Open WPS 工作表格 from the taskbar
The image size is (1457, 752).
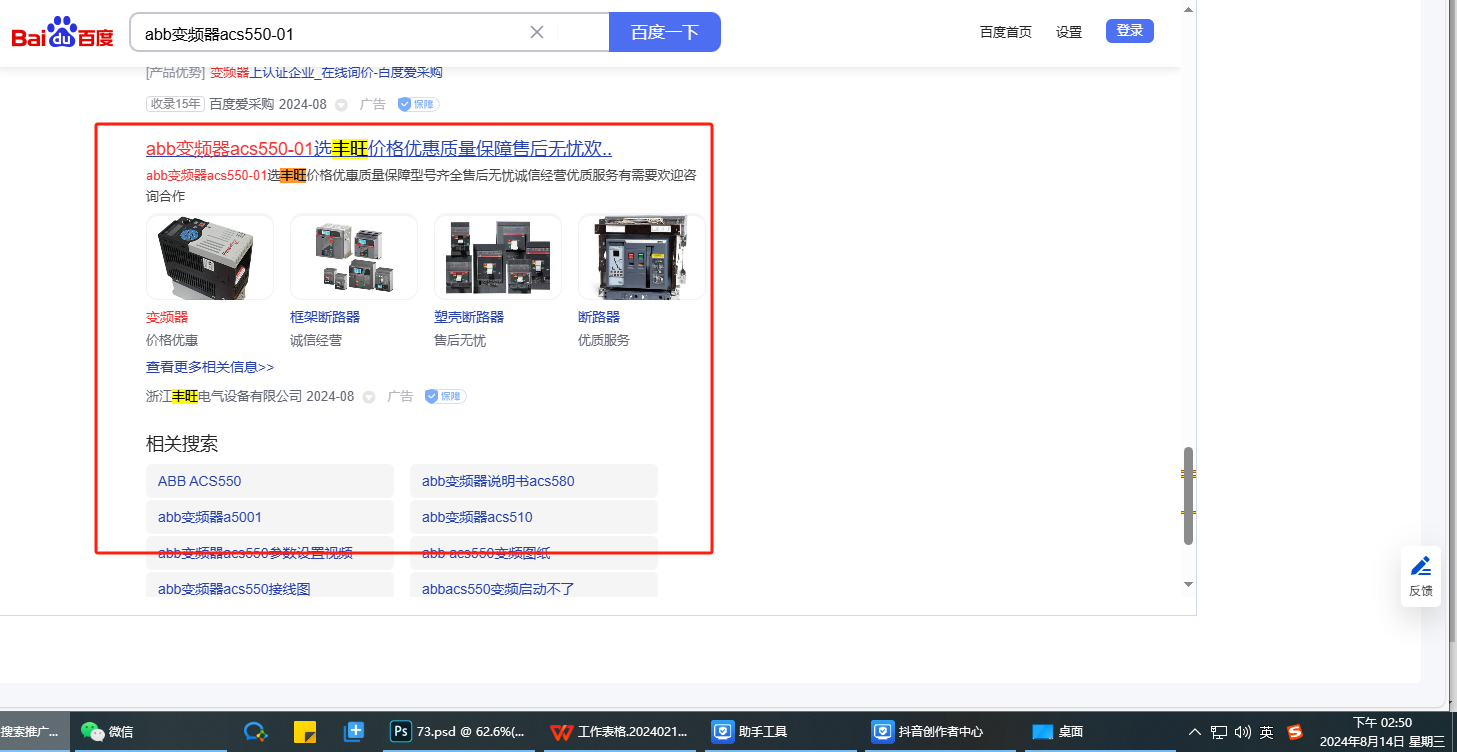coord(618,731)
